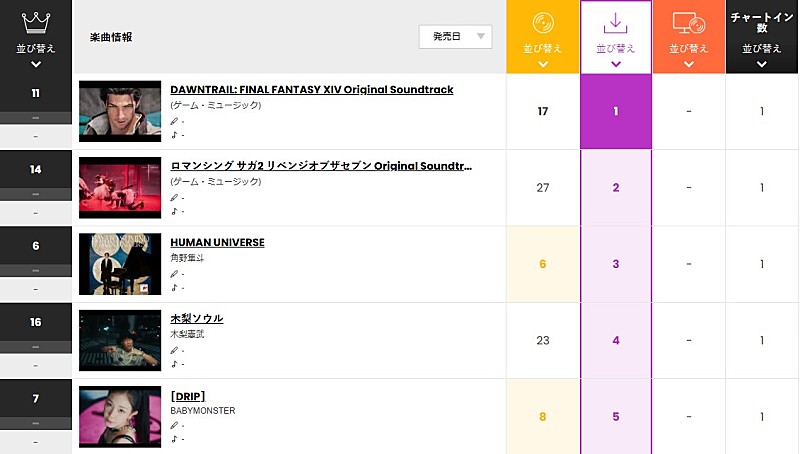The image size is (800, 454).
Task: Click the PC lookup chart icon
Action: click(689, 22)
